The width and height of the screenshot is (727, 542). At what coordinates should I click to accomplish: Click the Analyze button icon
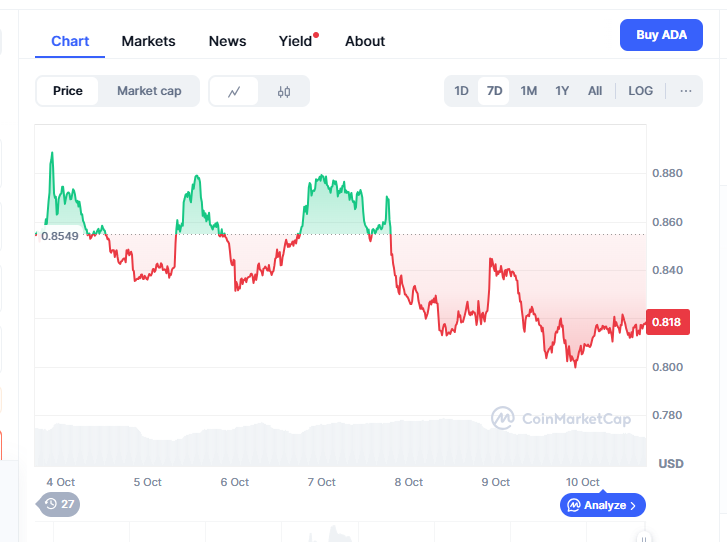574,505
